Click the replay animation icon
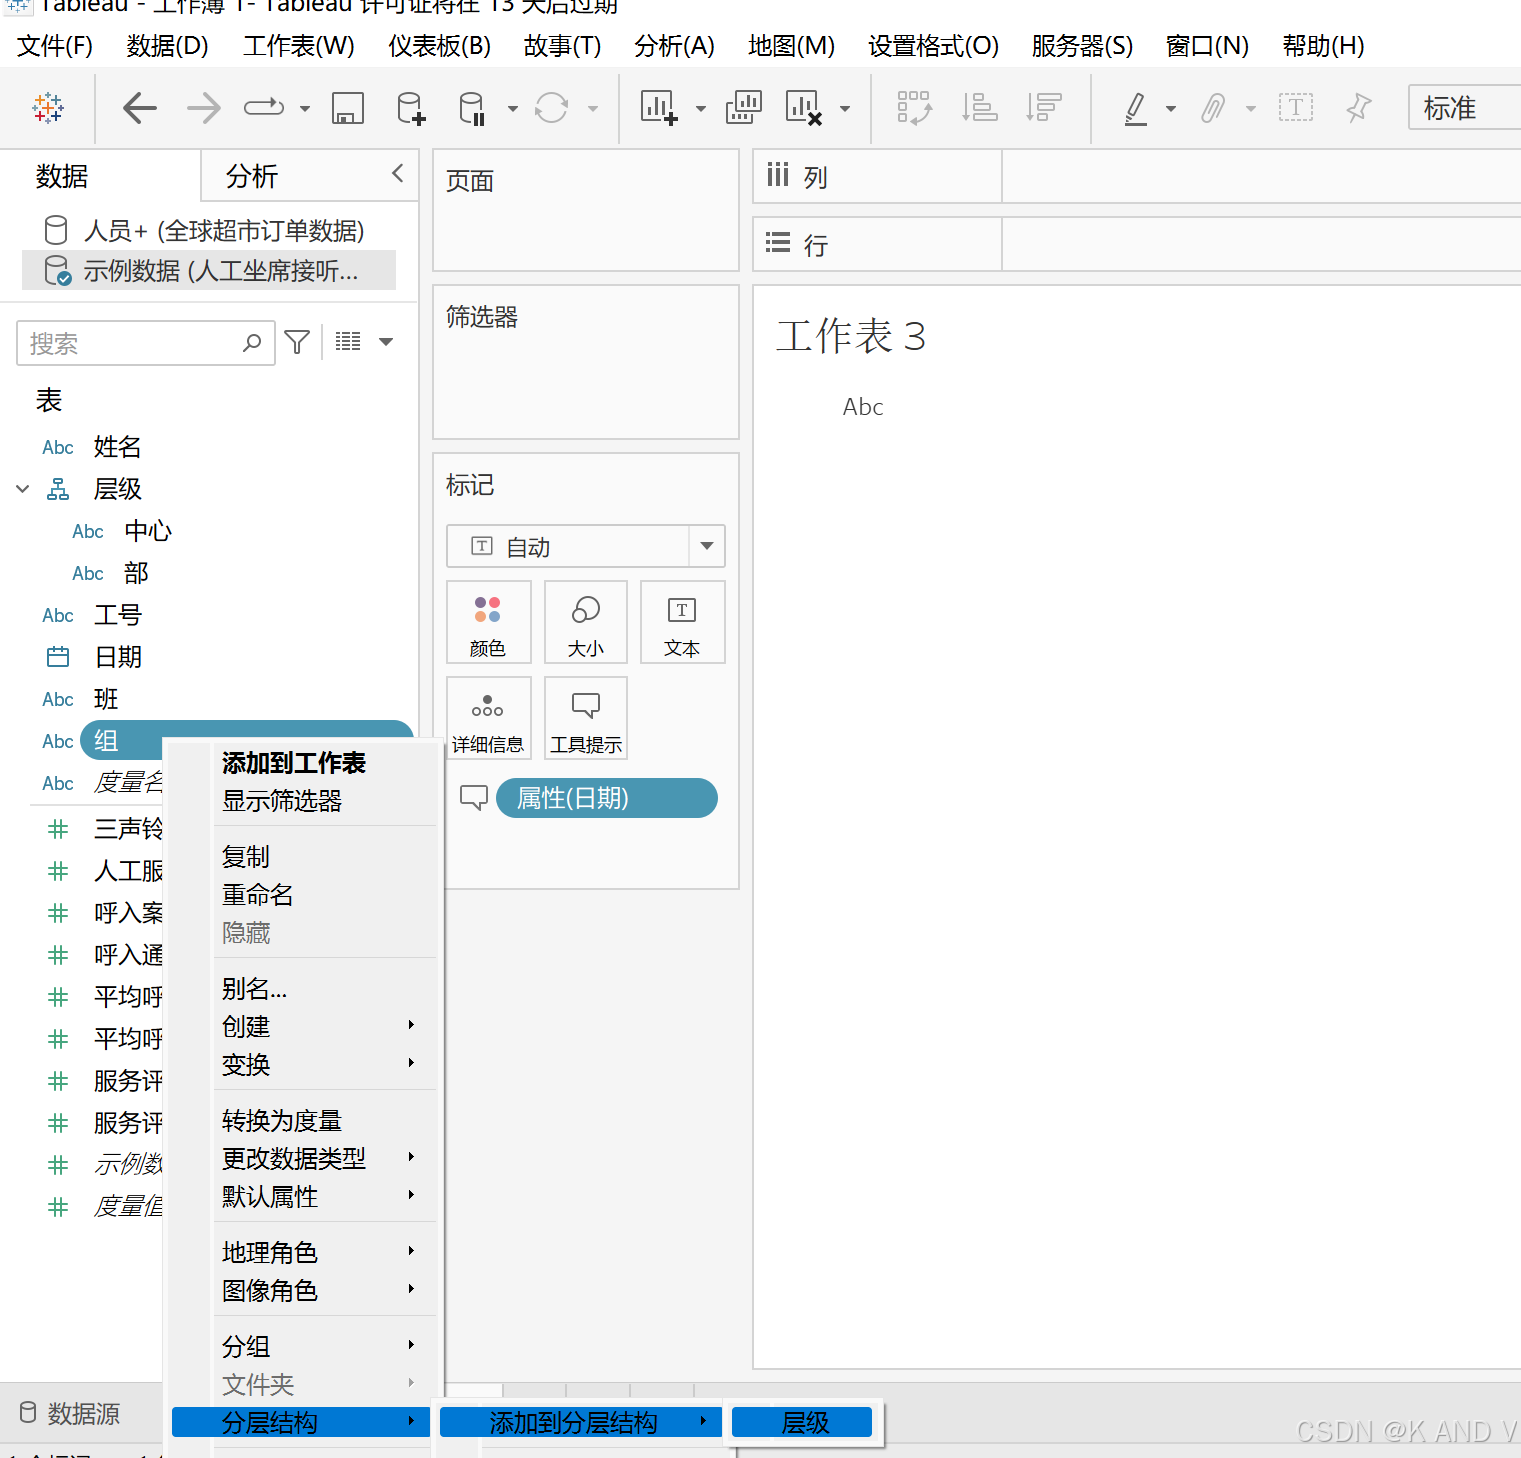1521x1458 pixels. [x=264, y=108]
